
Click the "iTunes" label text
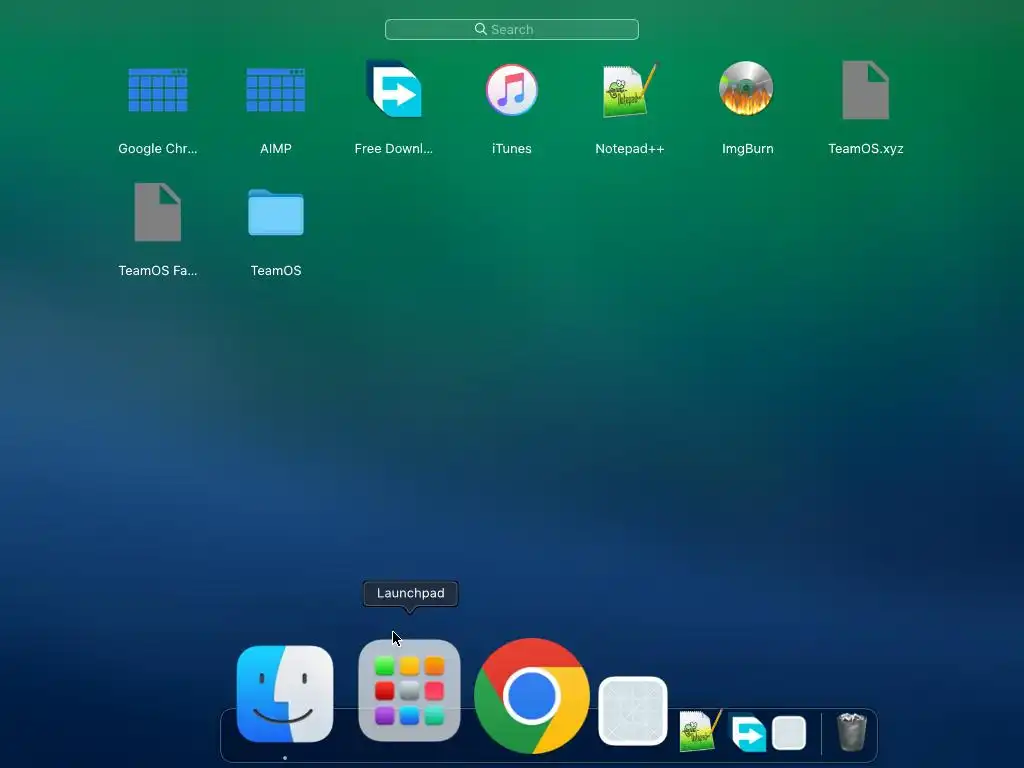(511, 148)
